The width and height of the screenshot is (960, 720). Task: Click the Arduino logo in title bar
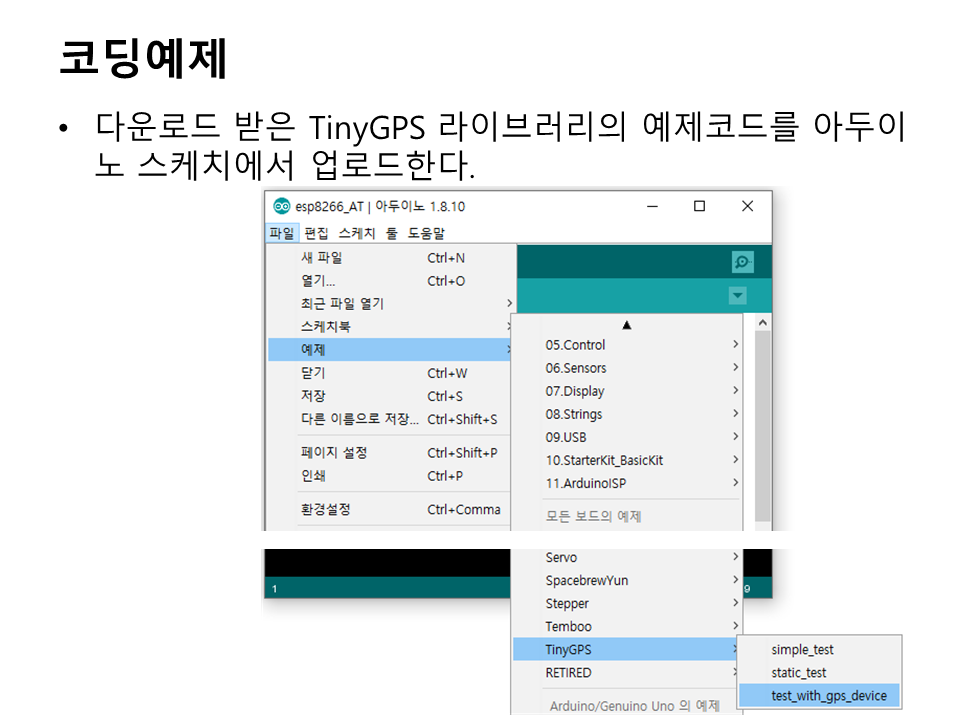point(282,206)
